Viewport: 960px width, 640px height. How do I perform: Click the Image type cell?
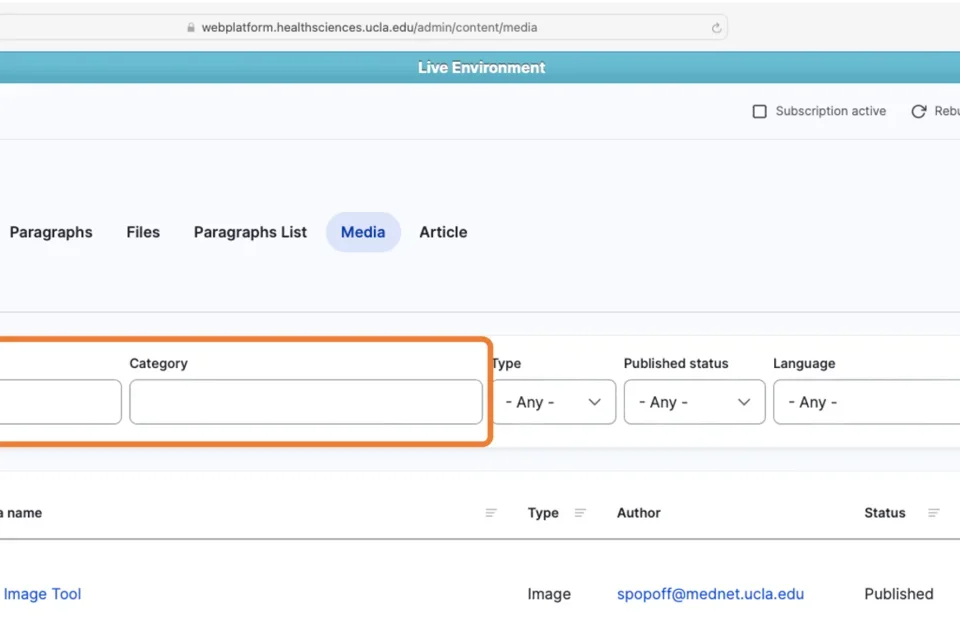549,594
